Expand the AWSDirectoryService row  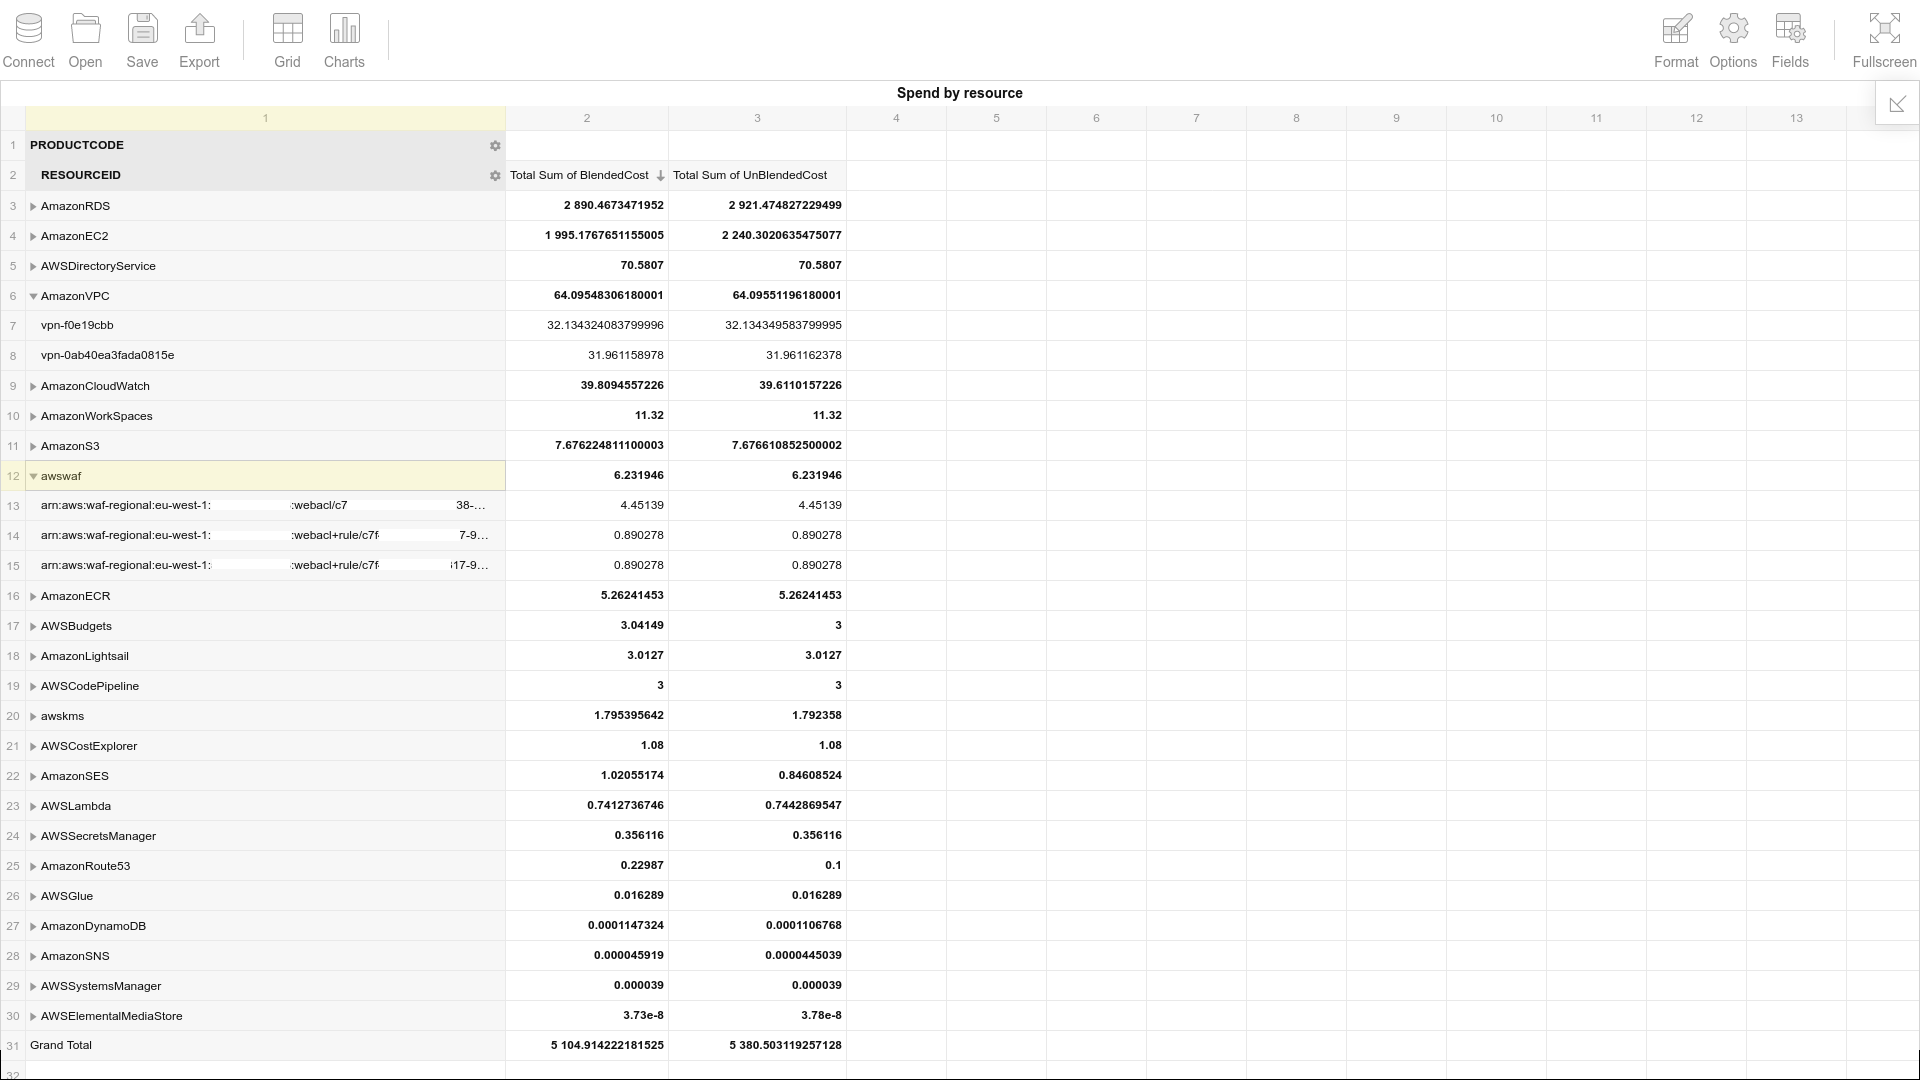(x=33, y=266)
